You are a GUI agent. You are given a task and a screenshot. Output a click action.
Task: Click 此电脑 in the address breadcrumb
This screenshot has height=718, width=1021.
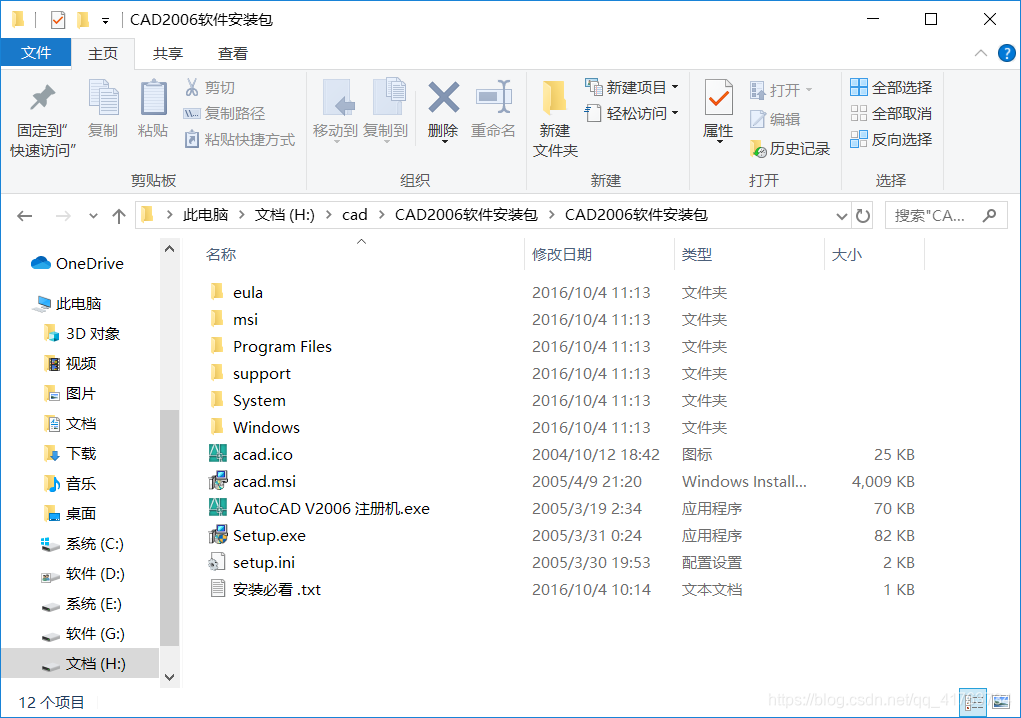(206, 215)
